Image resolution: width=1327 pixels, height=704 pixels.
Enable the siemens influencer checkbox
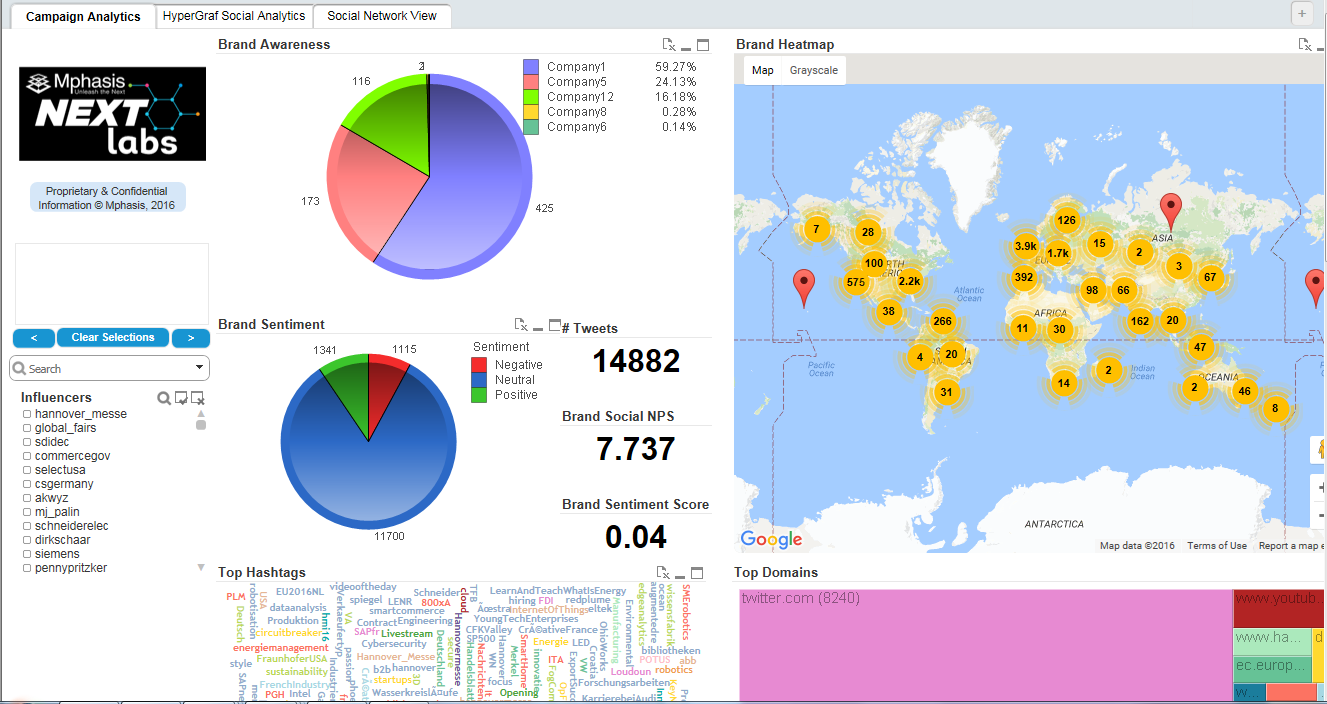[x=27, y=554]
